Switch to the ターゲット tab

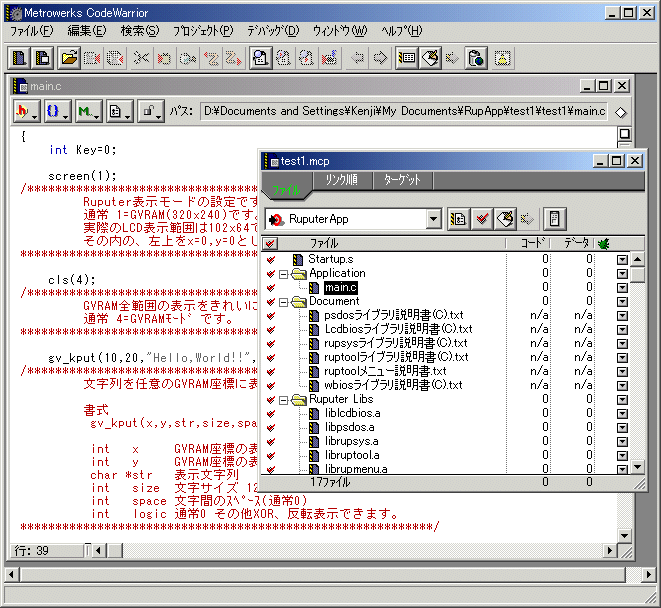point(403,180)
